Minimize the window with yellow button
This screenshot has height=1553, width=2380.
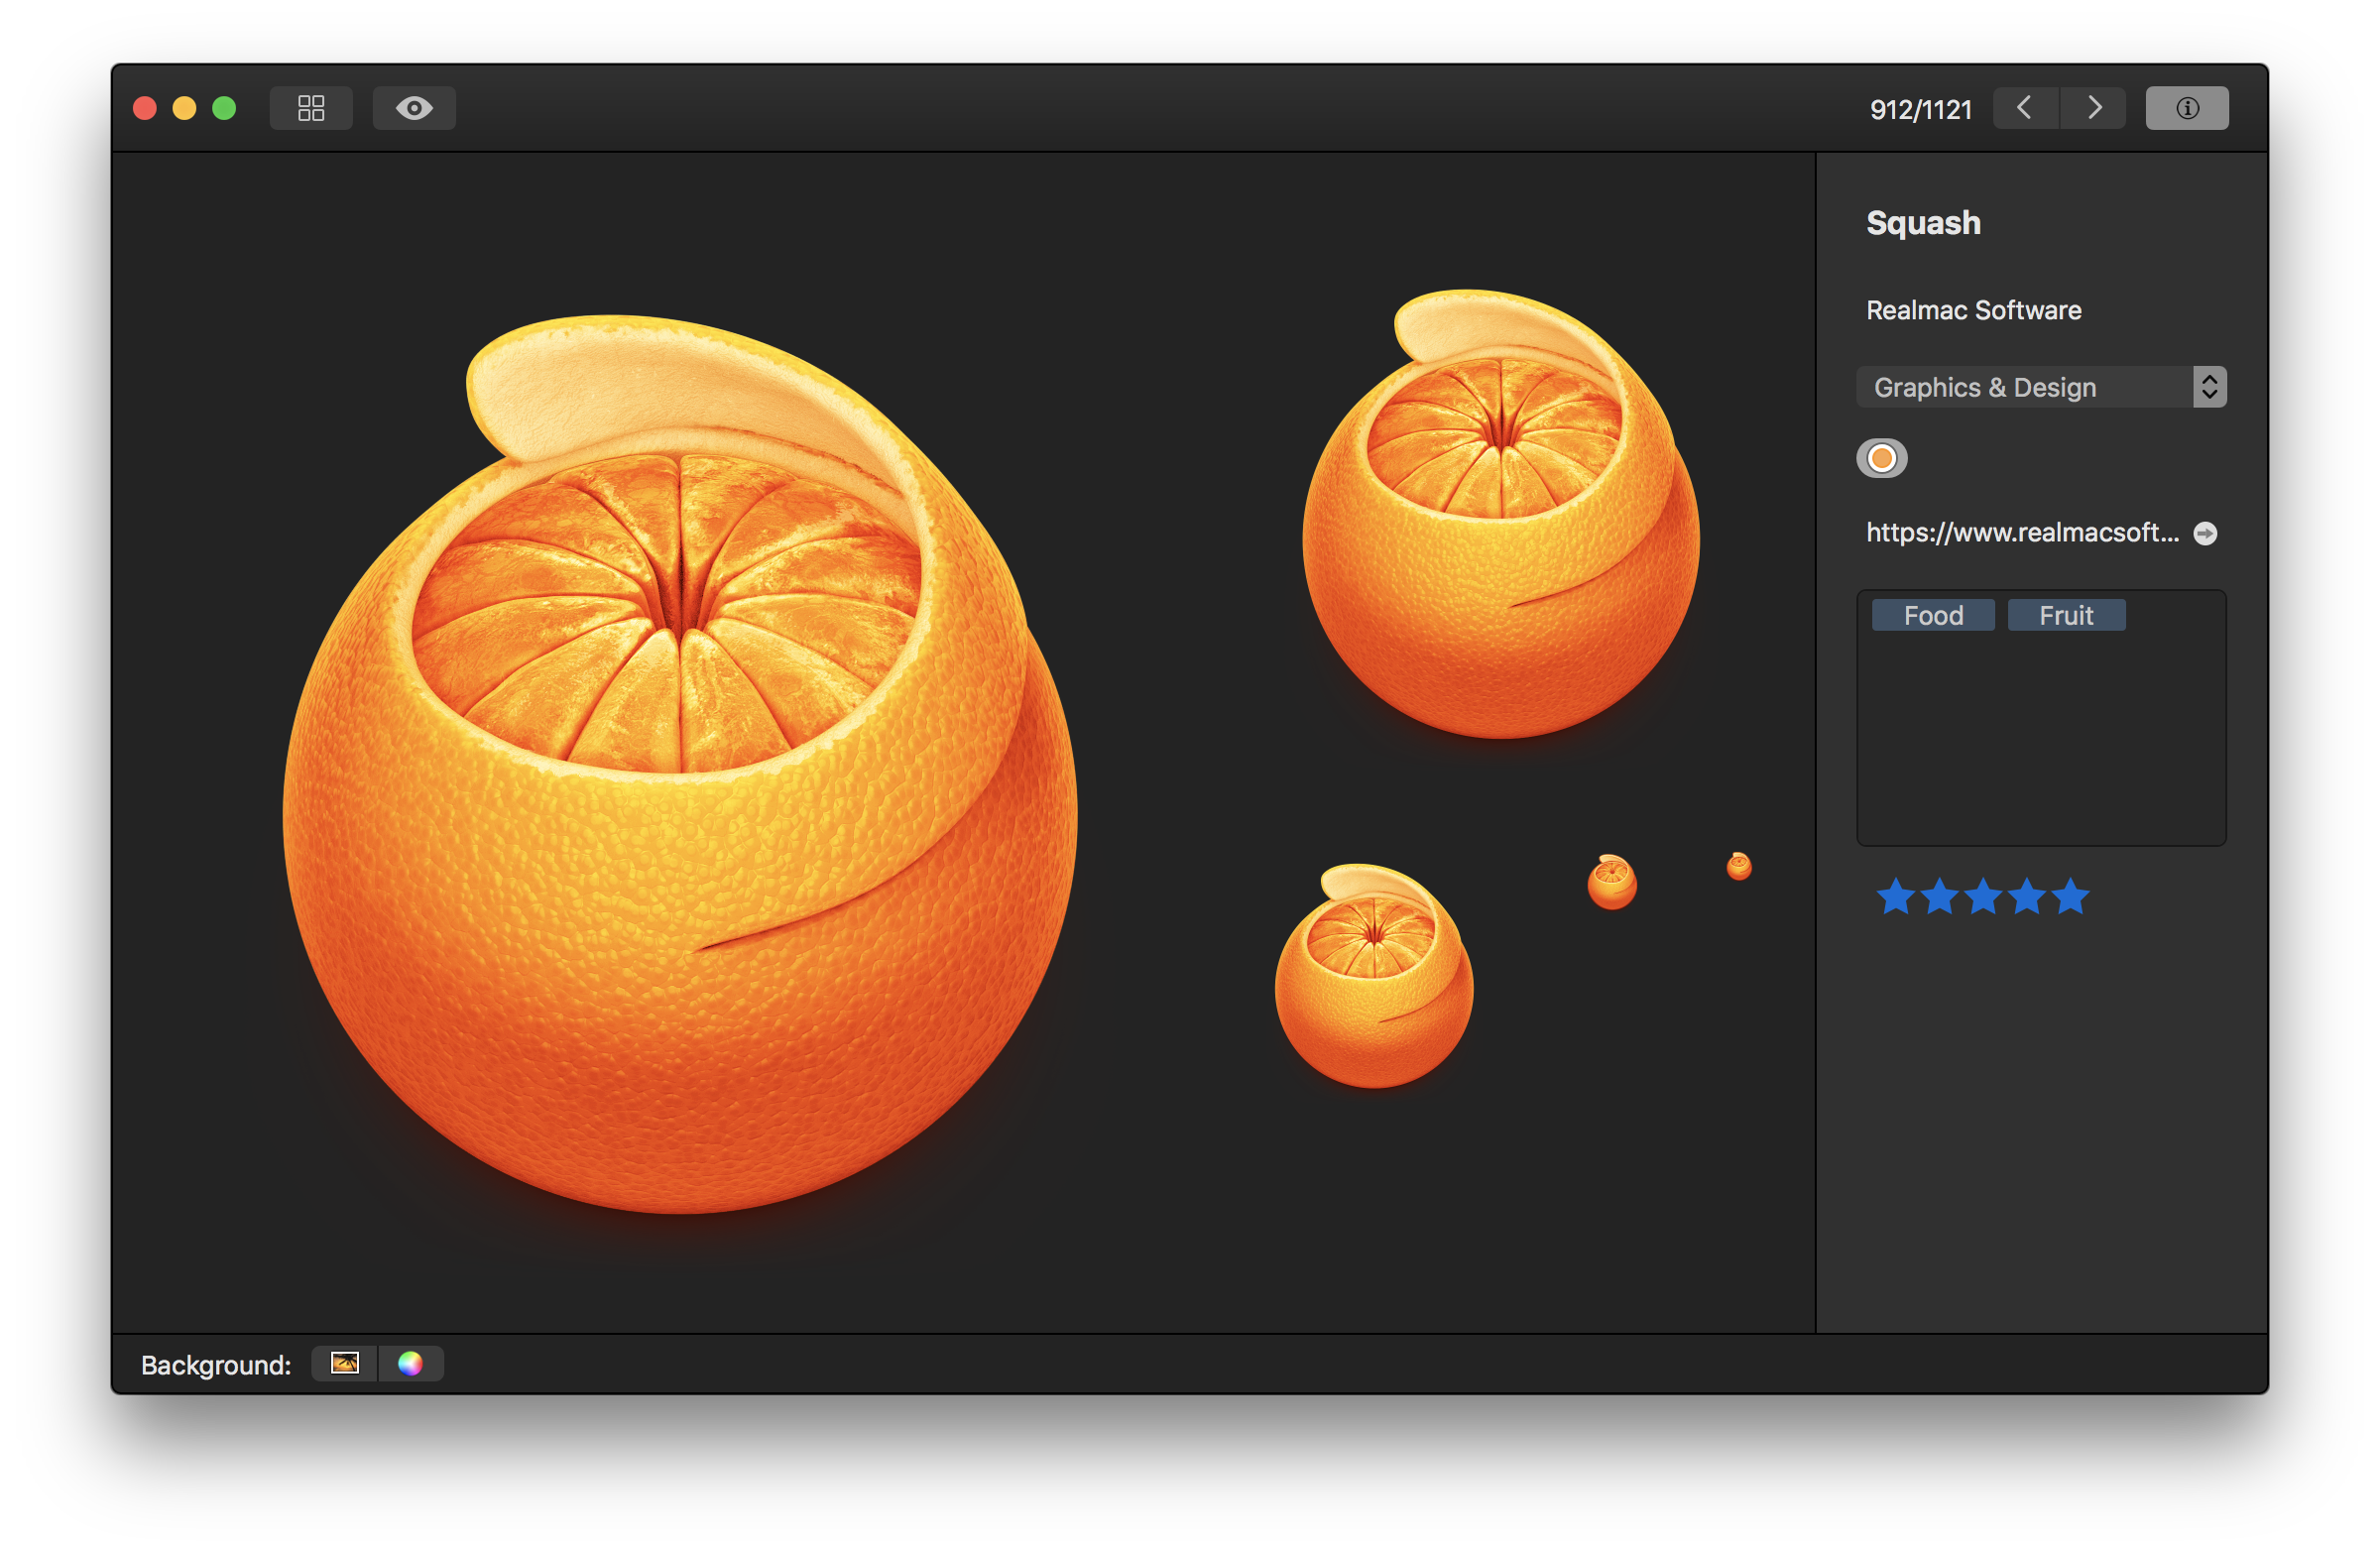[x=184, y=108]
